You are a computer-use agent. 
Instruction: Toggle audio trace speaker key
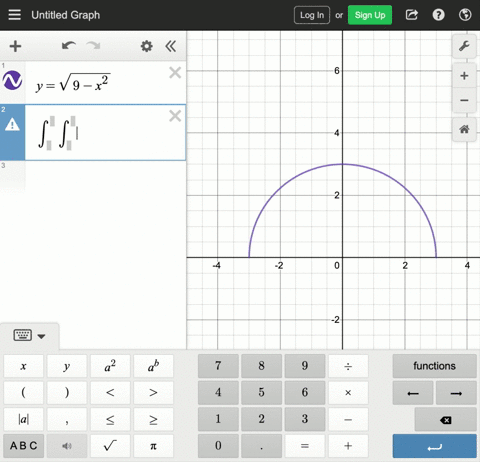67,446
